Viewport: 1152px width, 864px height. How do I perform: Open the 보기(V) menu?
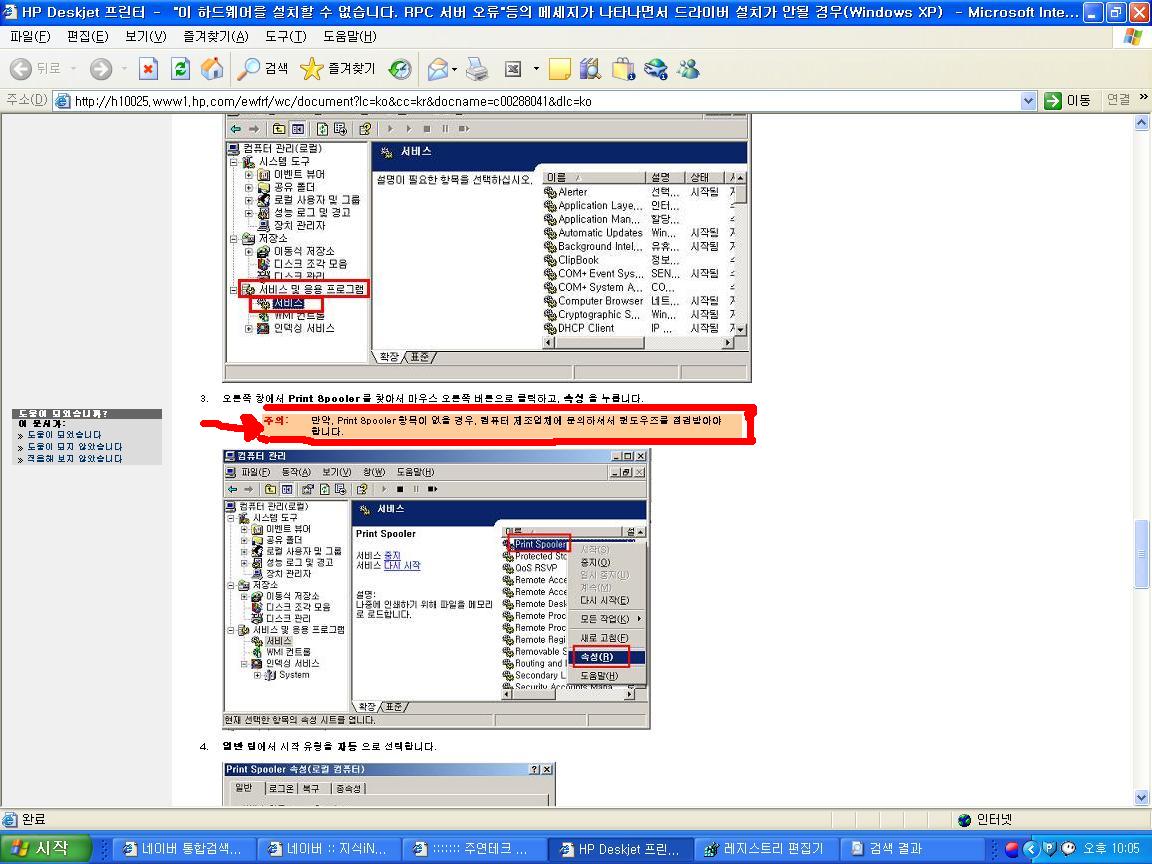(145, 36)
